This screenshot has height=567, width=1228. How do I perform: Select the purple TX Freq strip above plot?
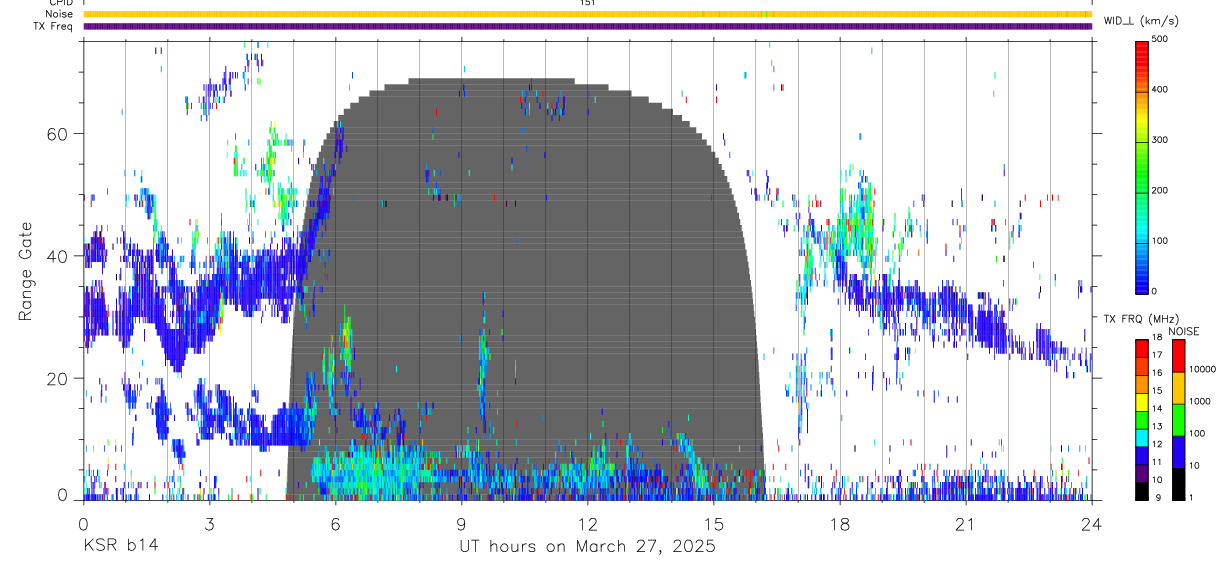[587, 26]
